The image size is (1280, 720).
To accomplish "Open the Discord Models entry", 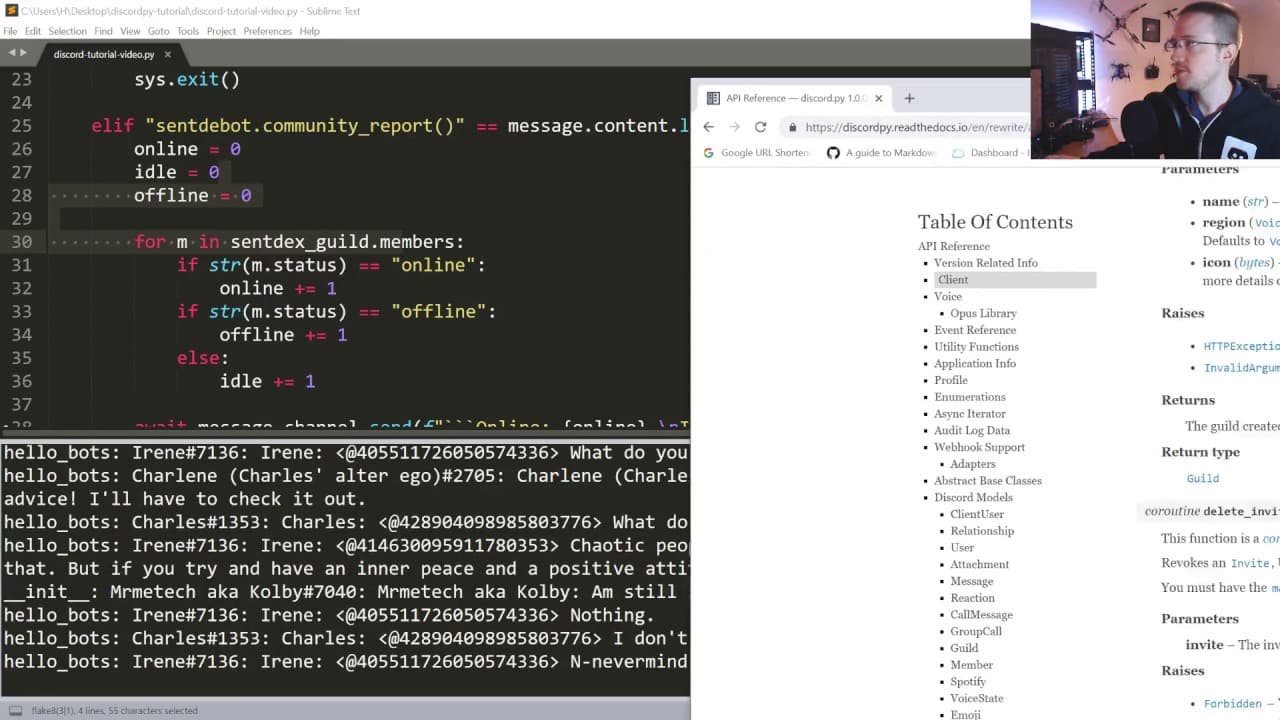I will 973,498.
